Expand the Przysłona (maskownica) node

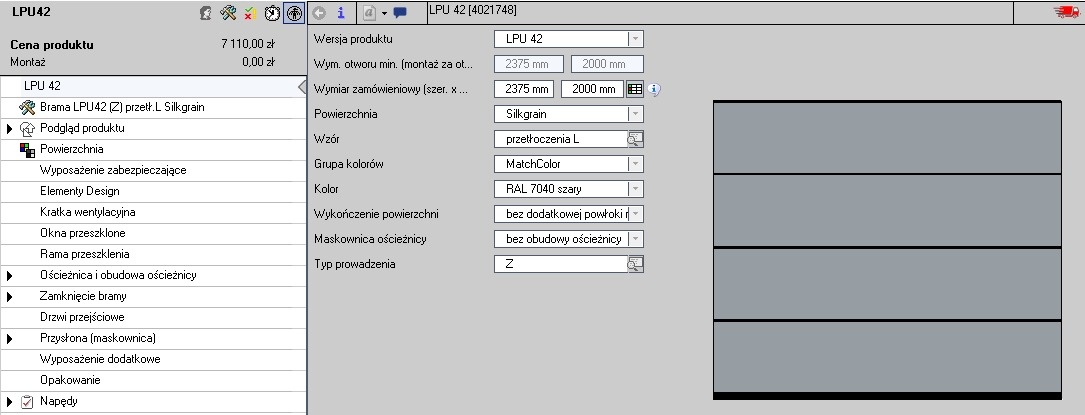[x=10, y=339]
